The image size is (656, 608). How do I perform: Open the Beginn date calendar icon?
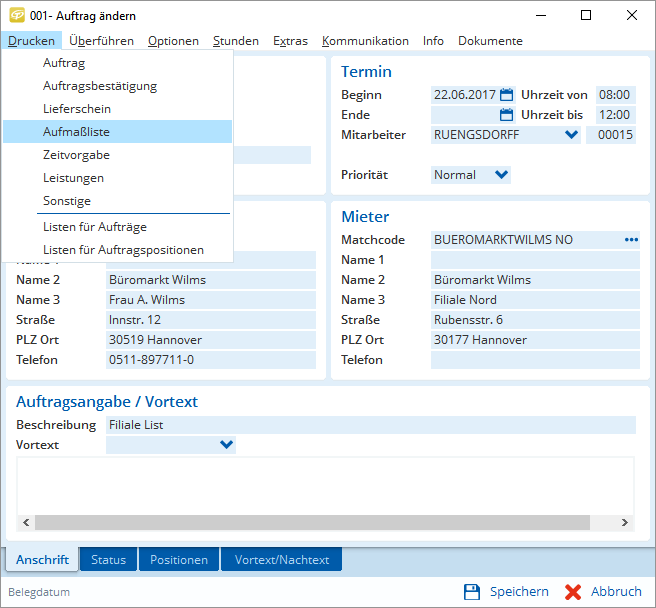[x=506, y=95]
